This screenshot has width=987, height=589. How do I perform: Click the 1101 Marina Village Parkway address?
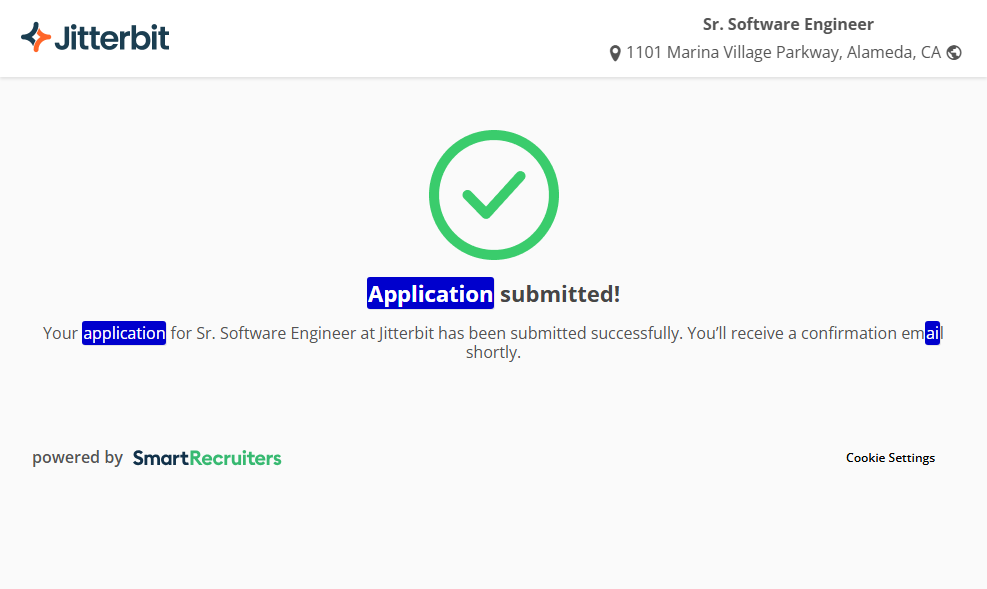coord(783,53)
